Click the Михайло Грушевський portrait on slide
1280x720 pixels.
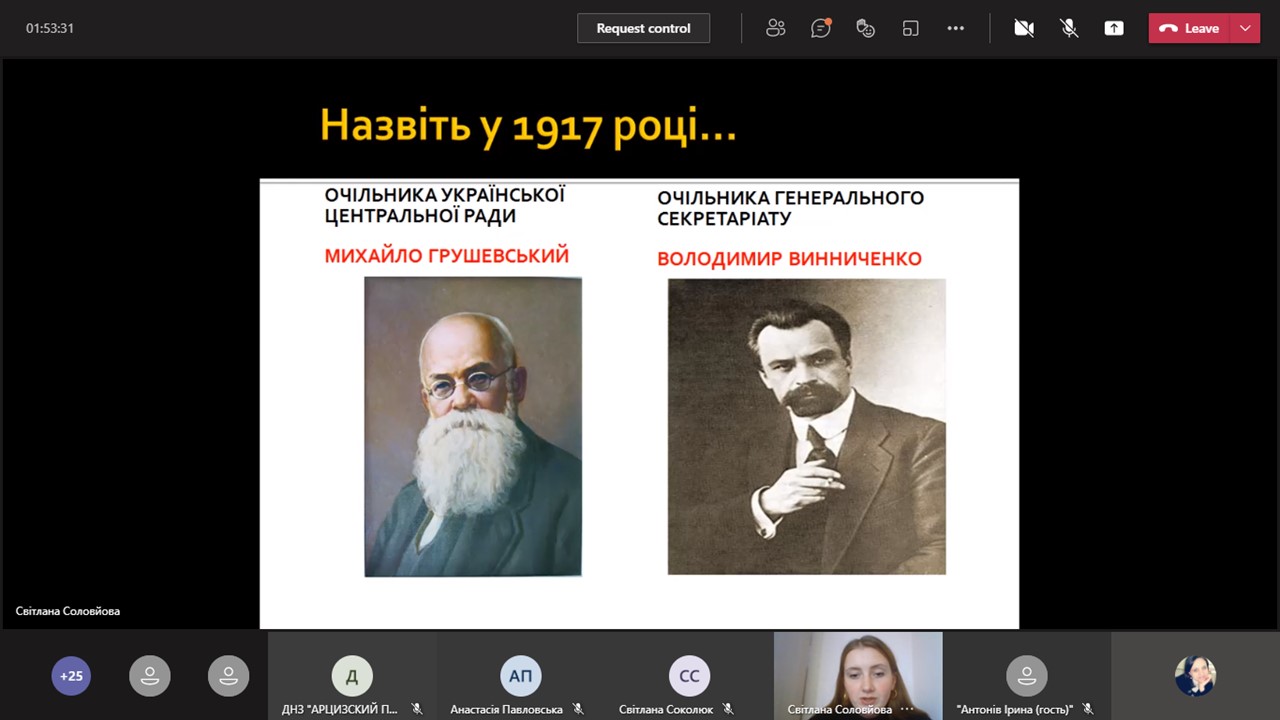[473, 427]
